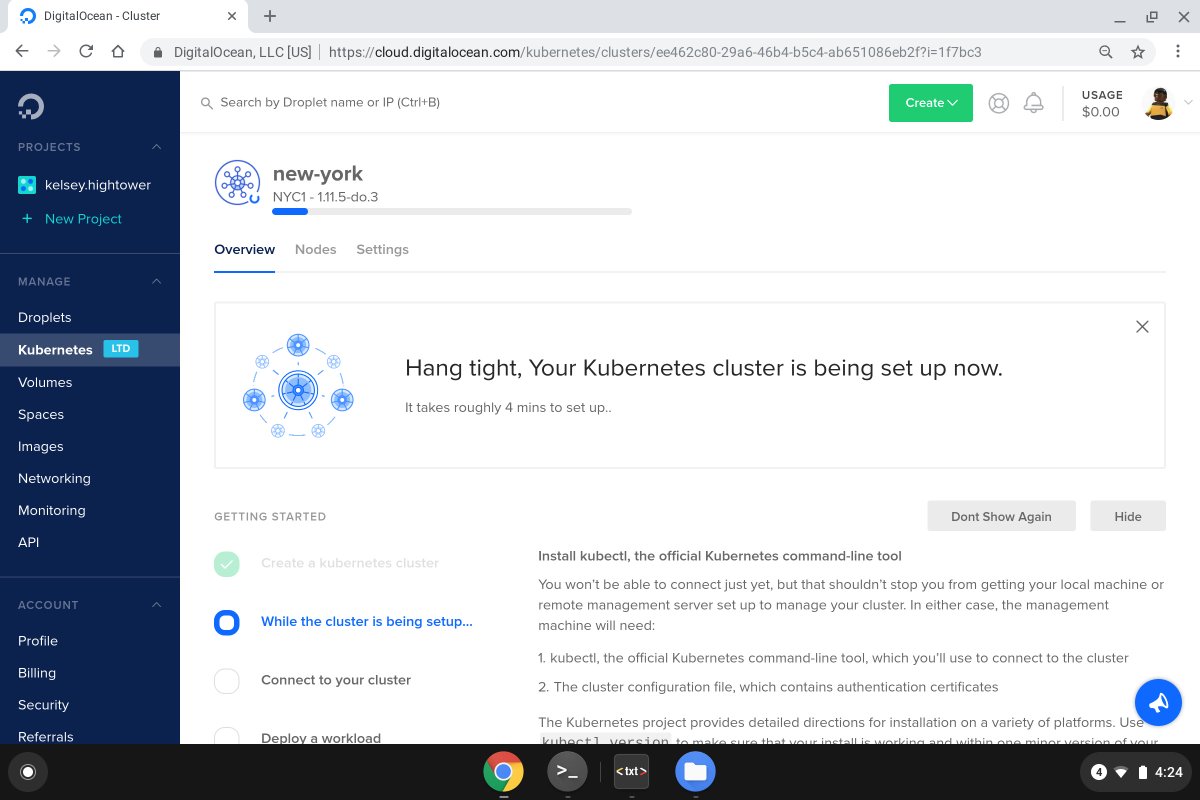Click the browser address bar URL
This screenshot has width=1200, height=800.
coord(654,52)
